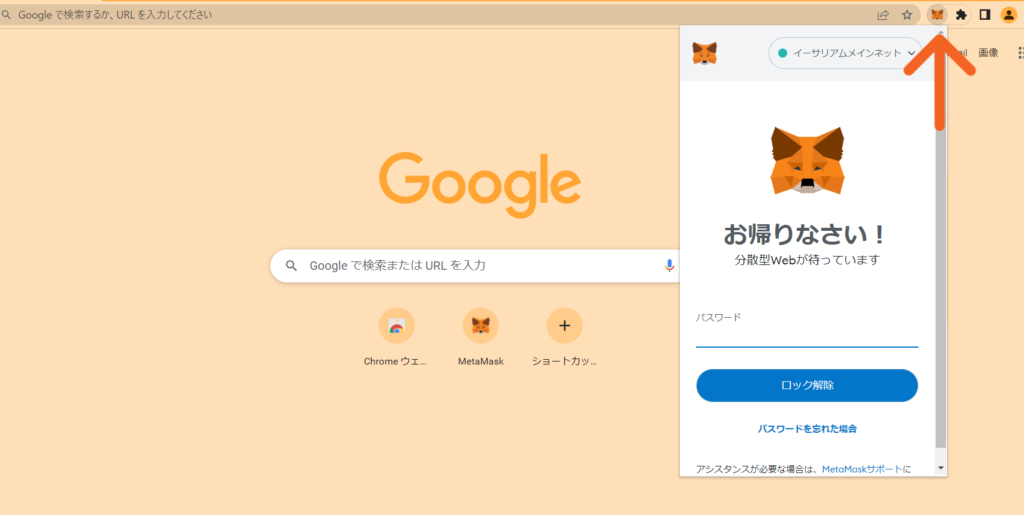Bookmark this page with the star icon
This screenshot has width=1024, height=515.
[906, 14]
